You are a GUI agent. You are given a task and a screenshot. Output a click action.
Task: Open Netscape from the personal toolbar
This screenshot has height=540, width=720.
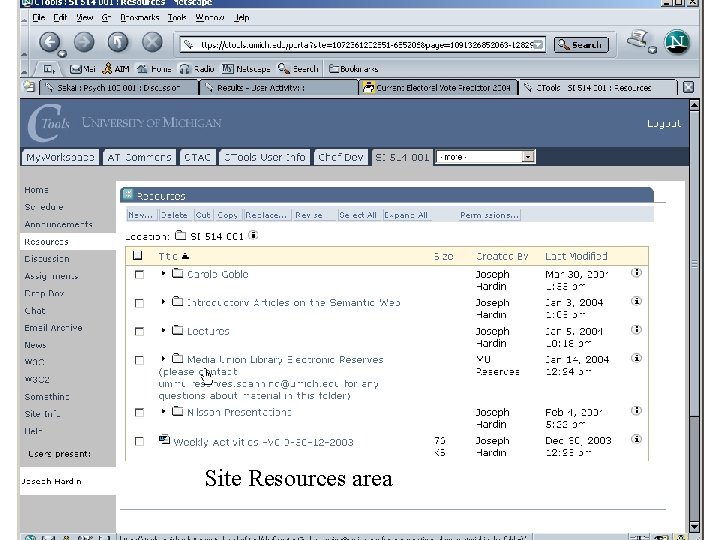[x=246, y=69]
